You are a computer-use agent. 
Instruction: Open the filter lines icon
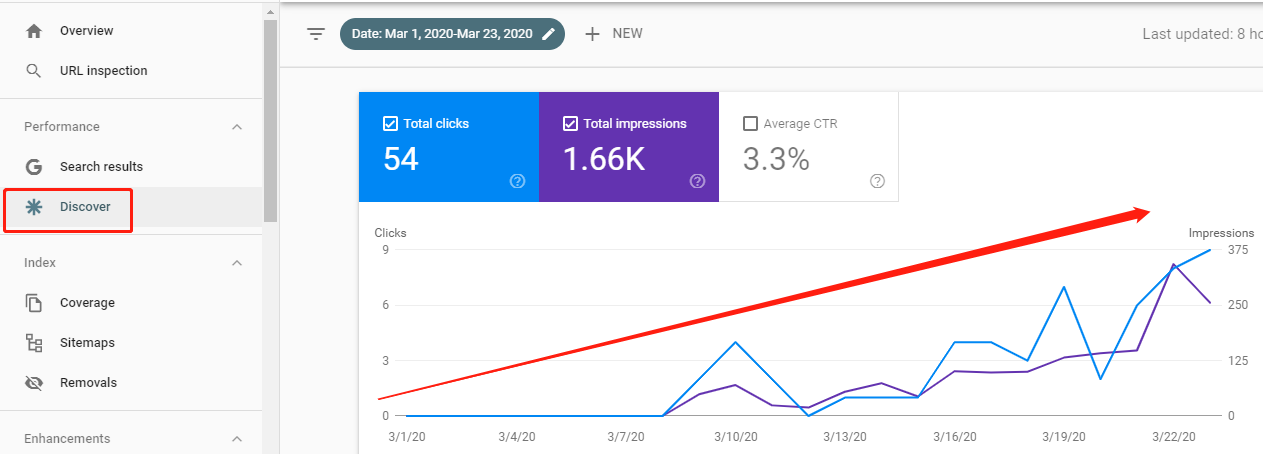pos(316,34)
